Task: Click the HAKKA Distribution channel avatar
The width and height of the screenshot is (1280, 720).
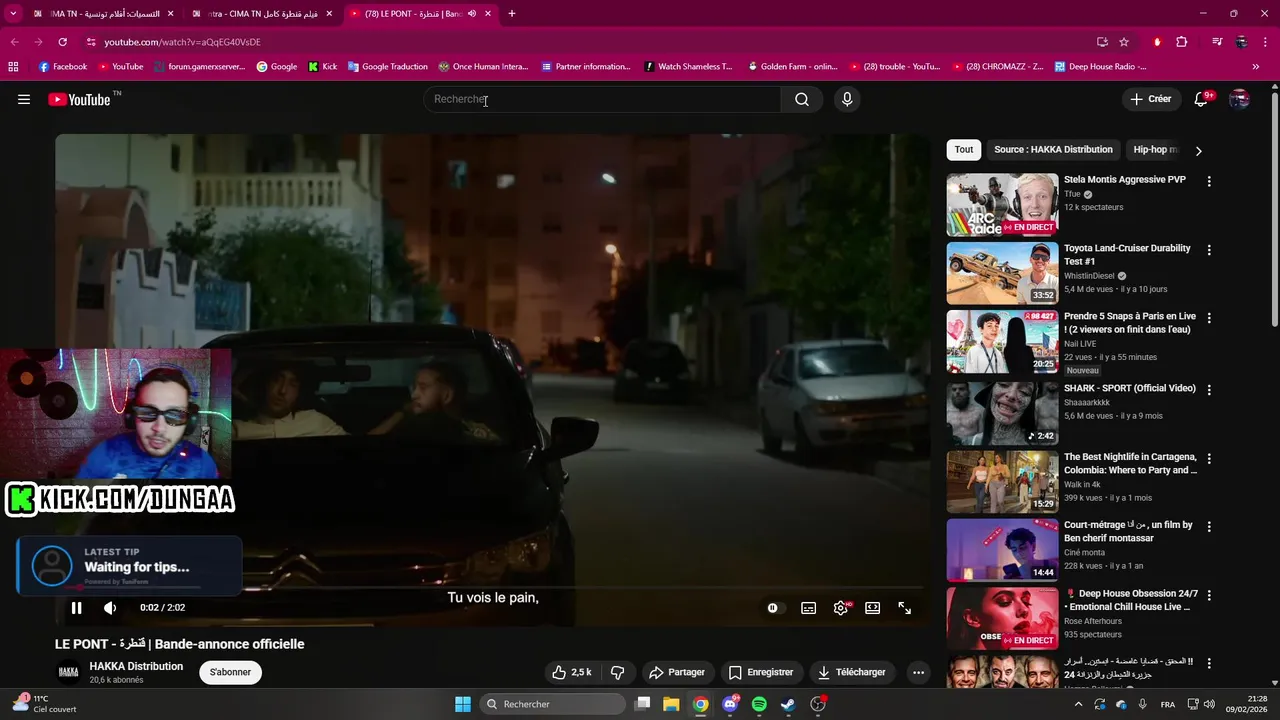Action: click(68, 672)
